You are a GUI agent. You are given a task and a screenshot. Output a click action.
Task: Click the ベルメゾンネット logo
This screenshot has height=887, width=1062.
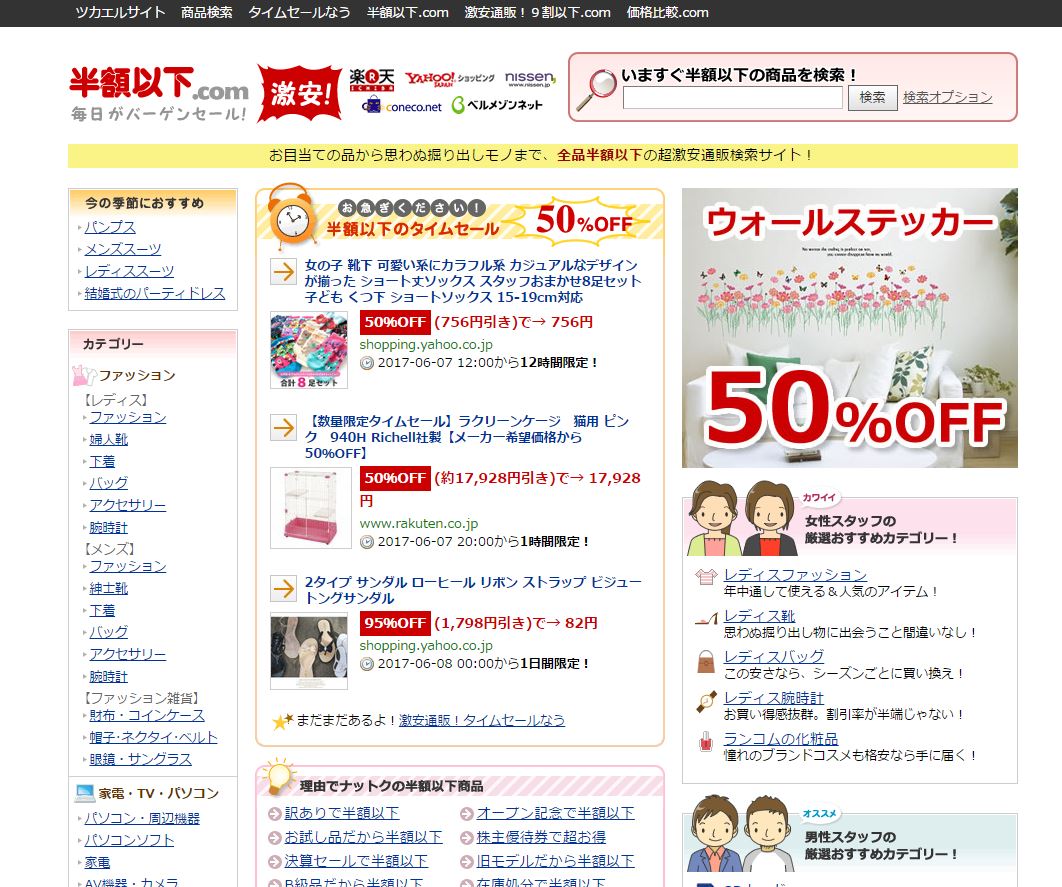pos(497,106)
